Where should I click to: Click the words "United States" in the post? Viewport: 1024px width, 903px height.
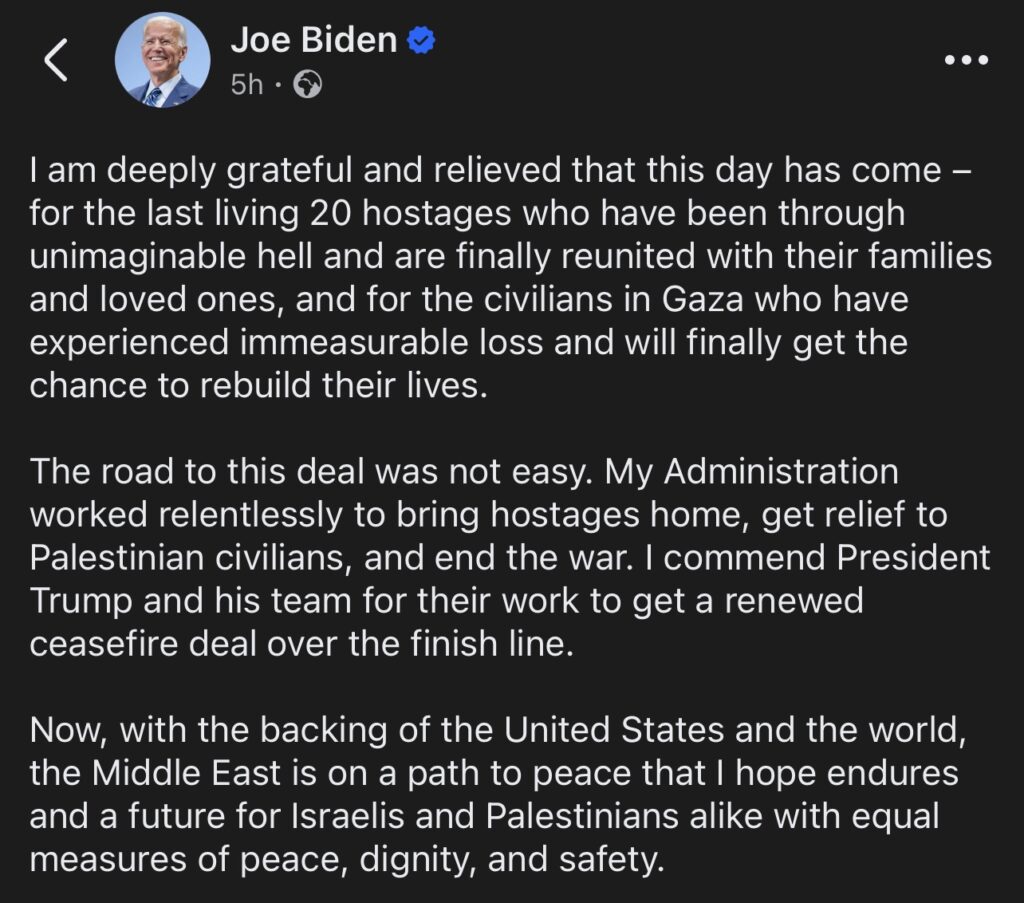point(615,730)
